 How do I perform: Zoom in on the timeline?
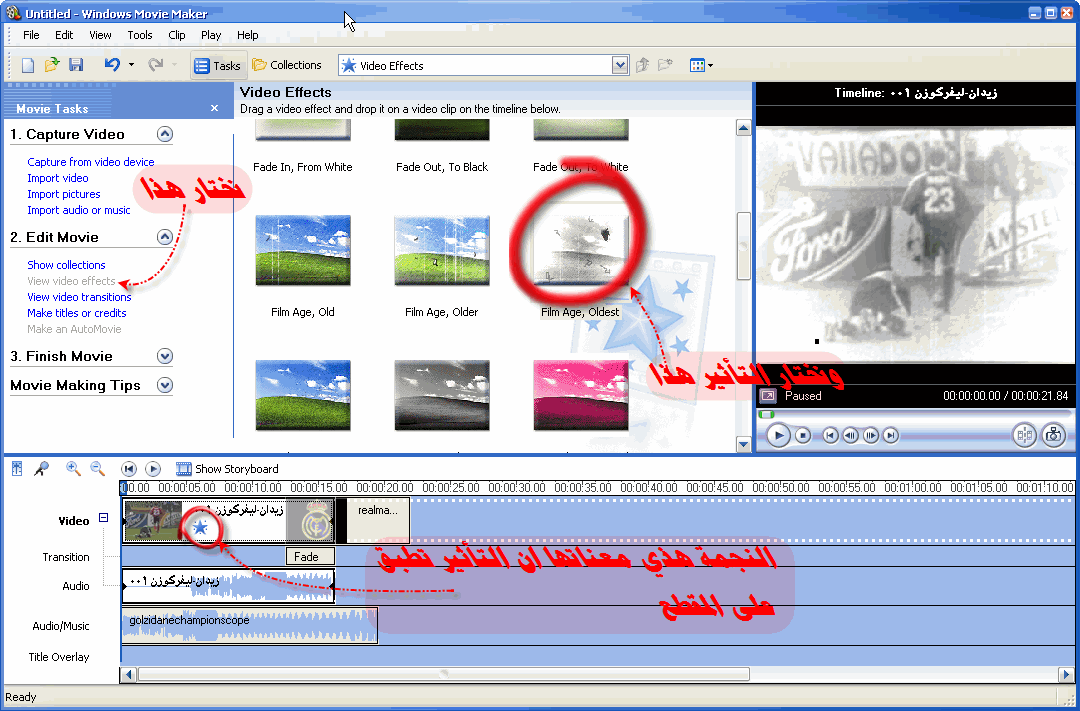click(x=73, y=469)
